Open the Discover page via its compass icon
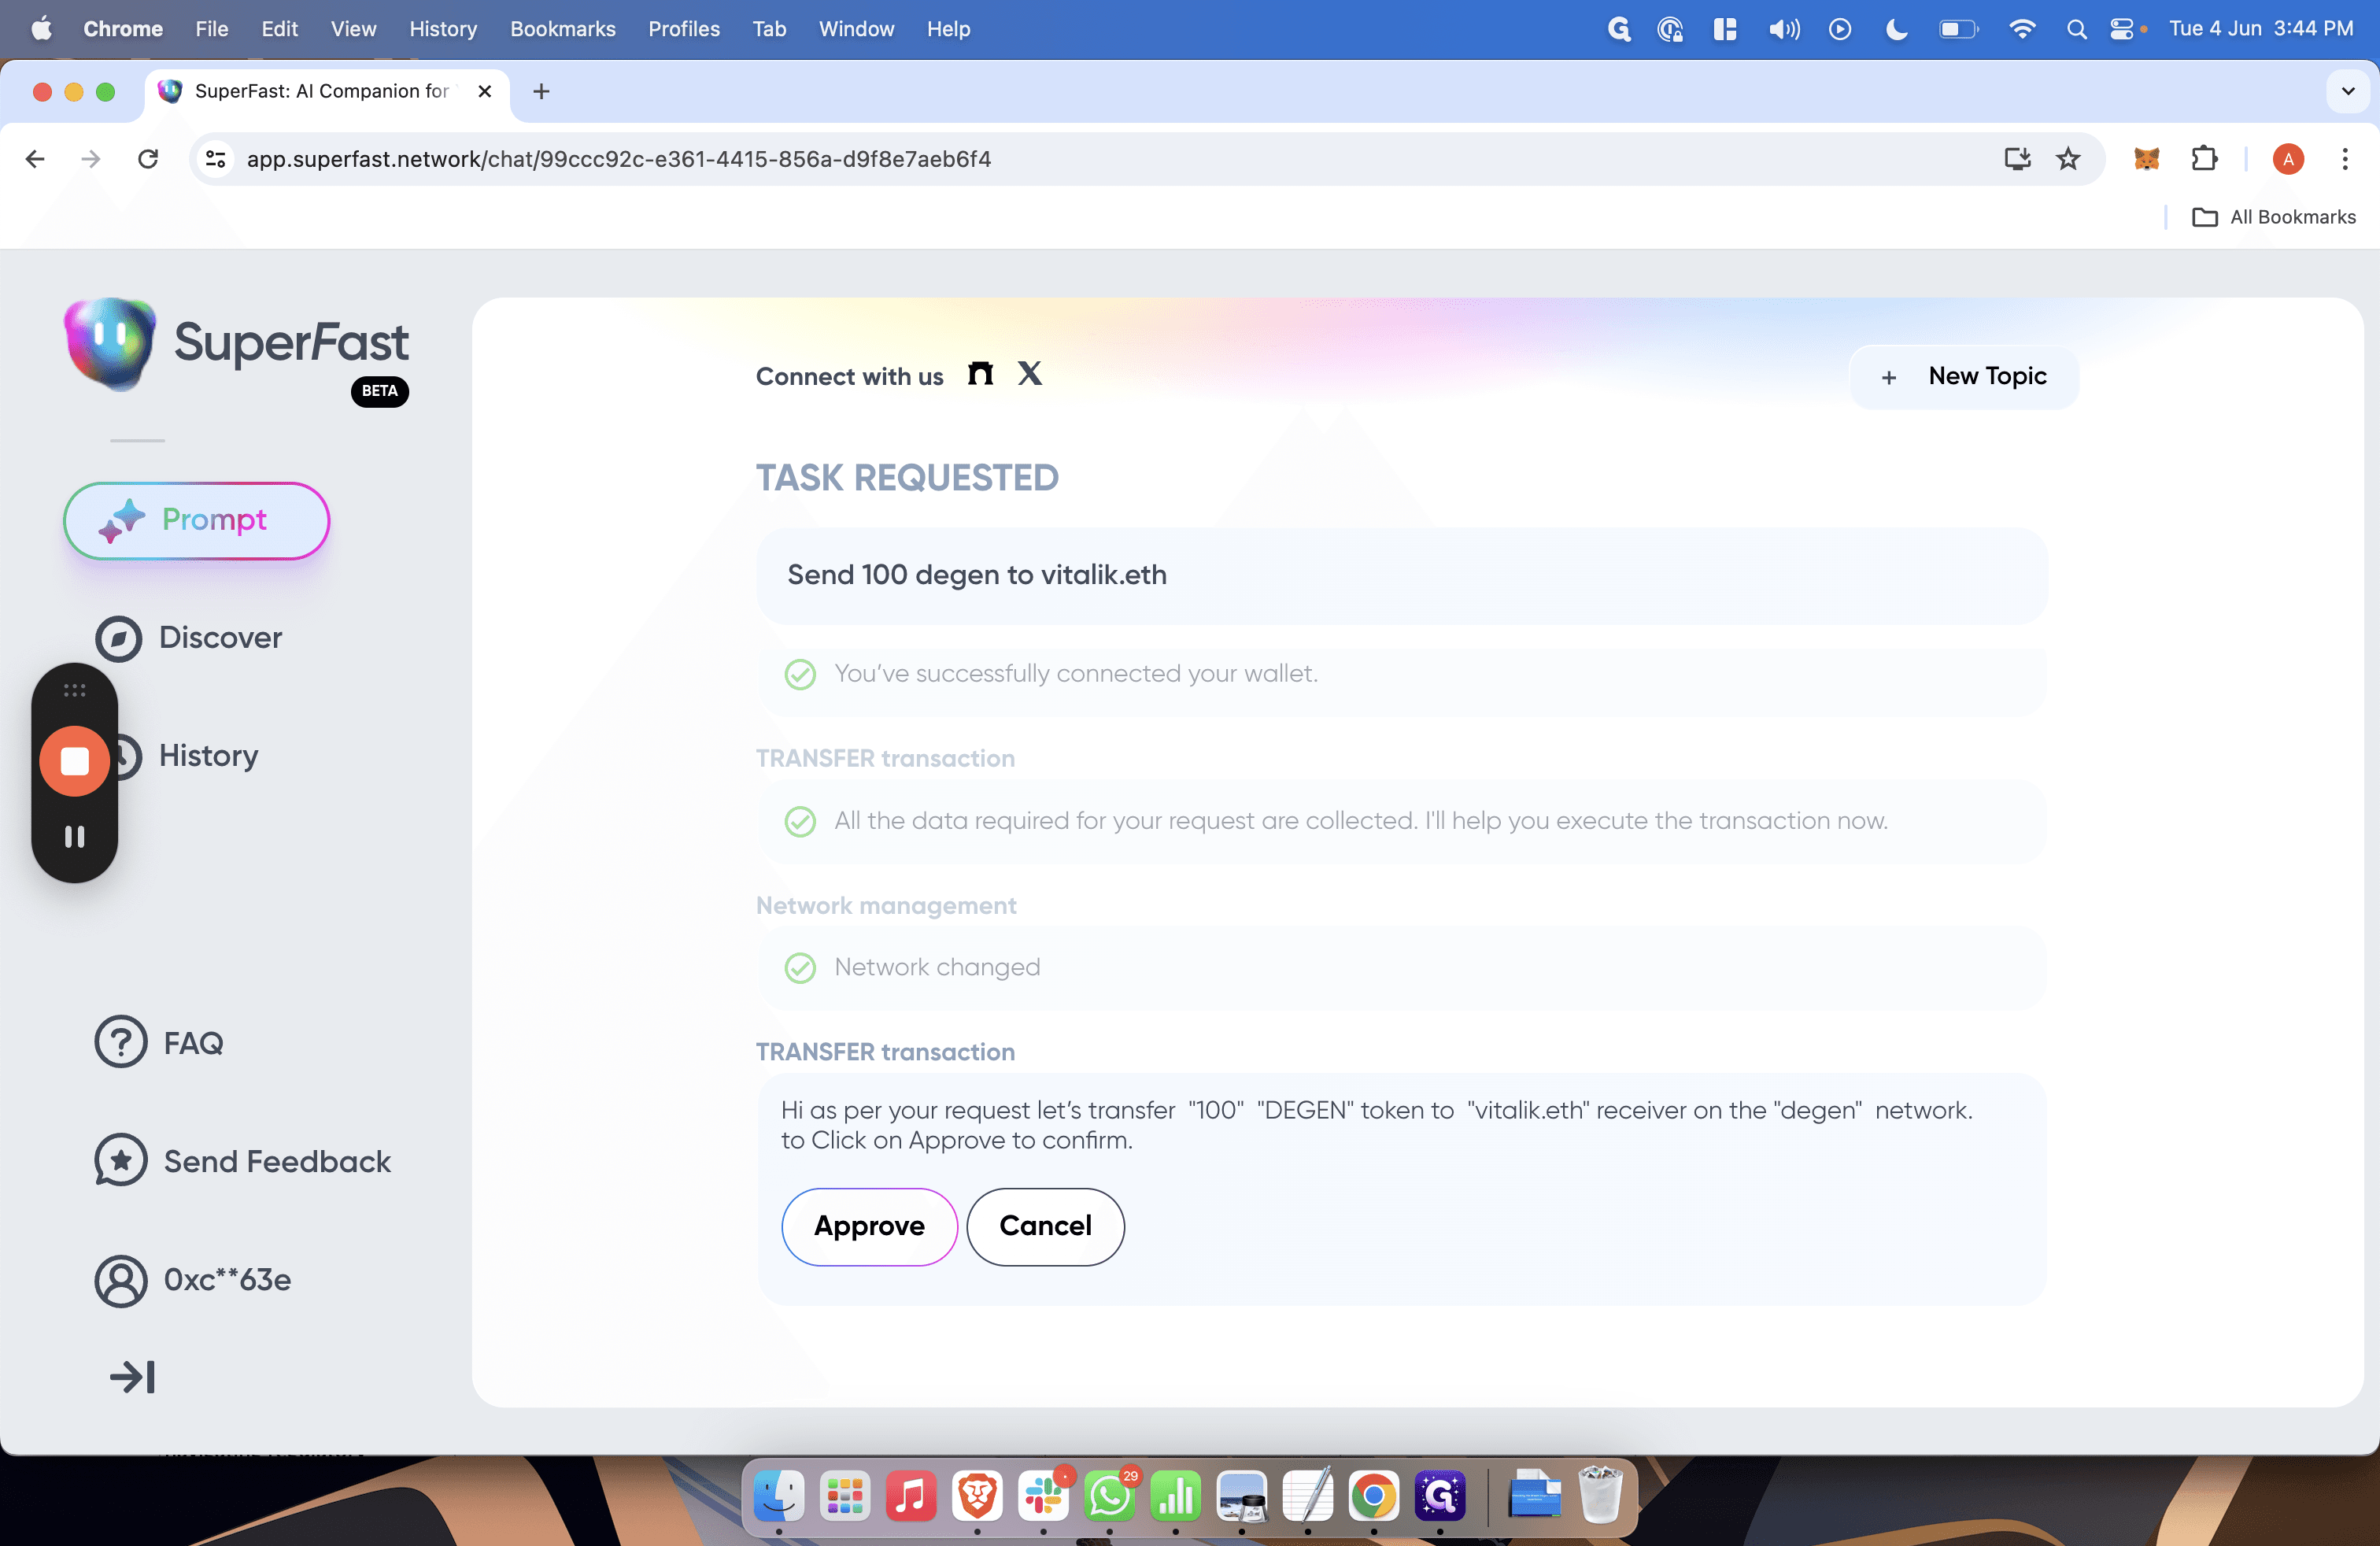The height and width of the screenshot is (1546, 2380). click(x=119, y=639)
